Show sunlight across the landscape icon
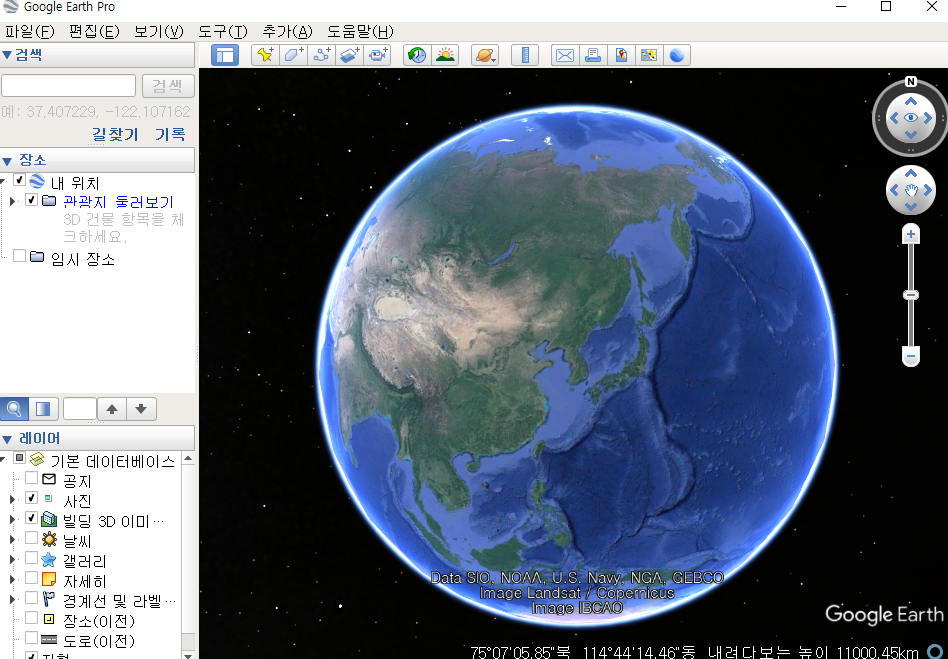The width and height of the screenshot is (948, 659). pyautogui.click(x=445, y=55)
